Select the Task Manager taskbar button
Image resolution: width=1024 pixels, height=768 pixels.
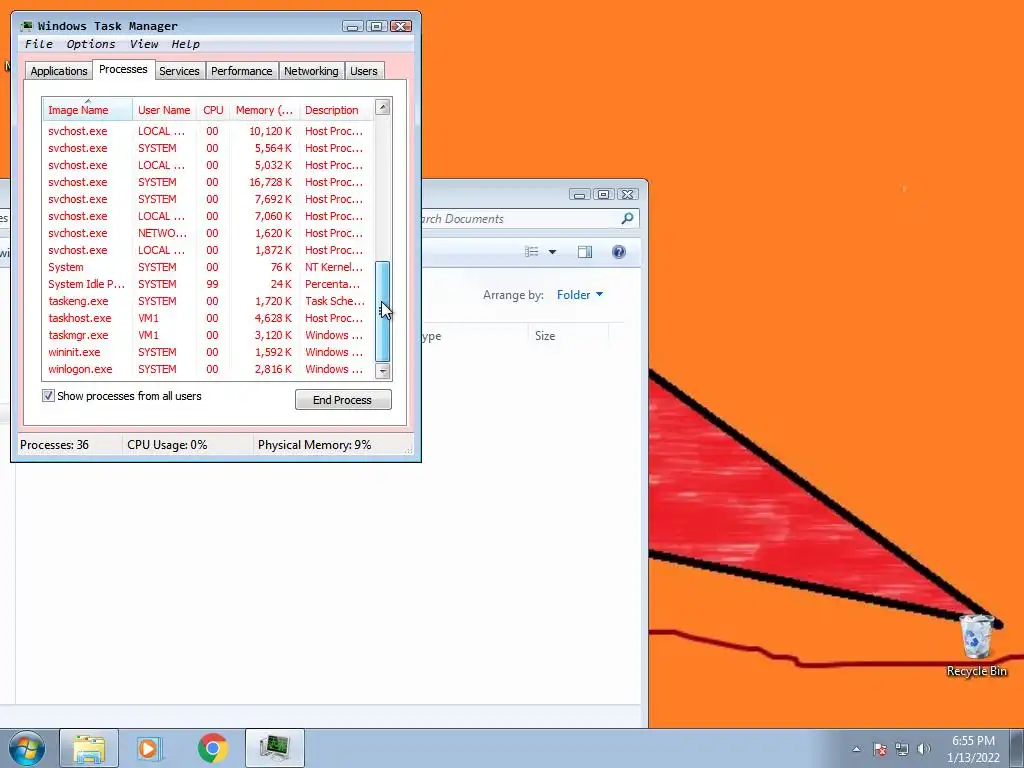pos(275,748)
